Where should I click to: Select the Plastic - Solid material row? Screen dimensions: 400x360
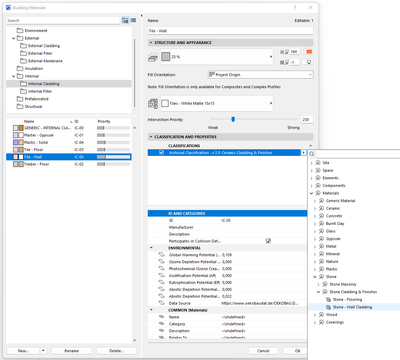pyautogui.click(x=69, y=142)
